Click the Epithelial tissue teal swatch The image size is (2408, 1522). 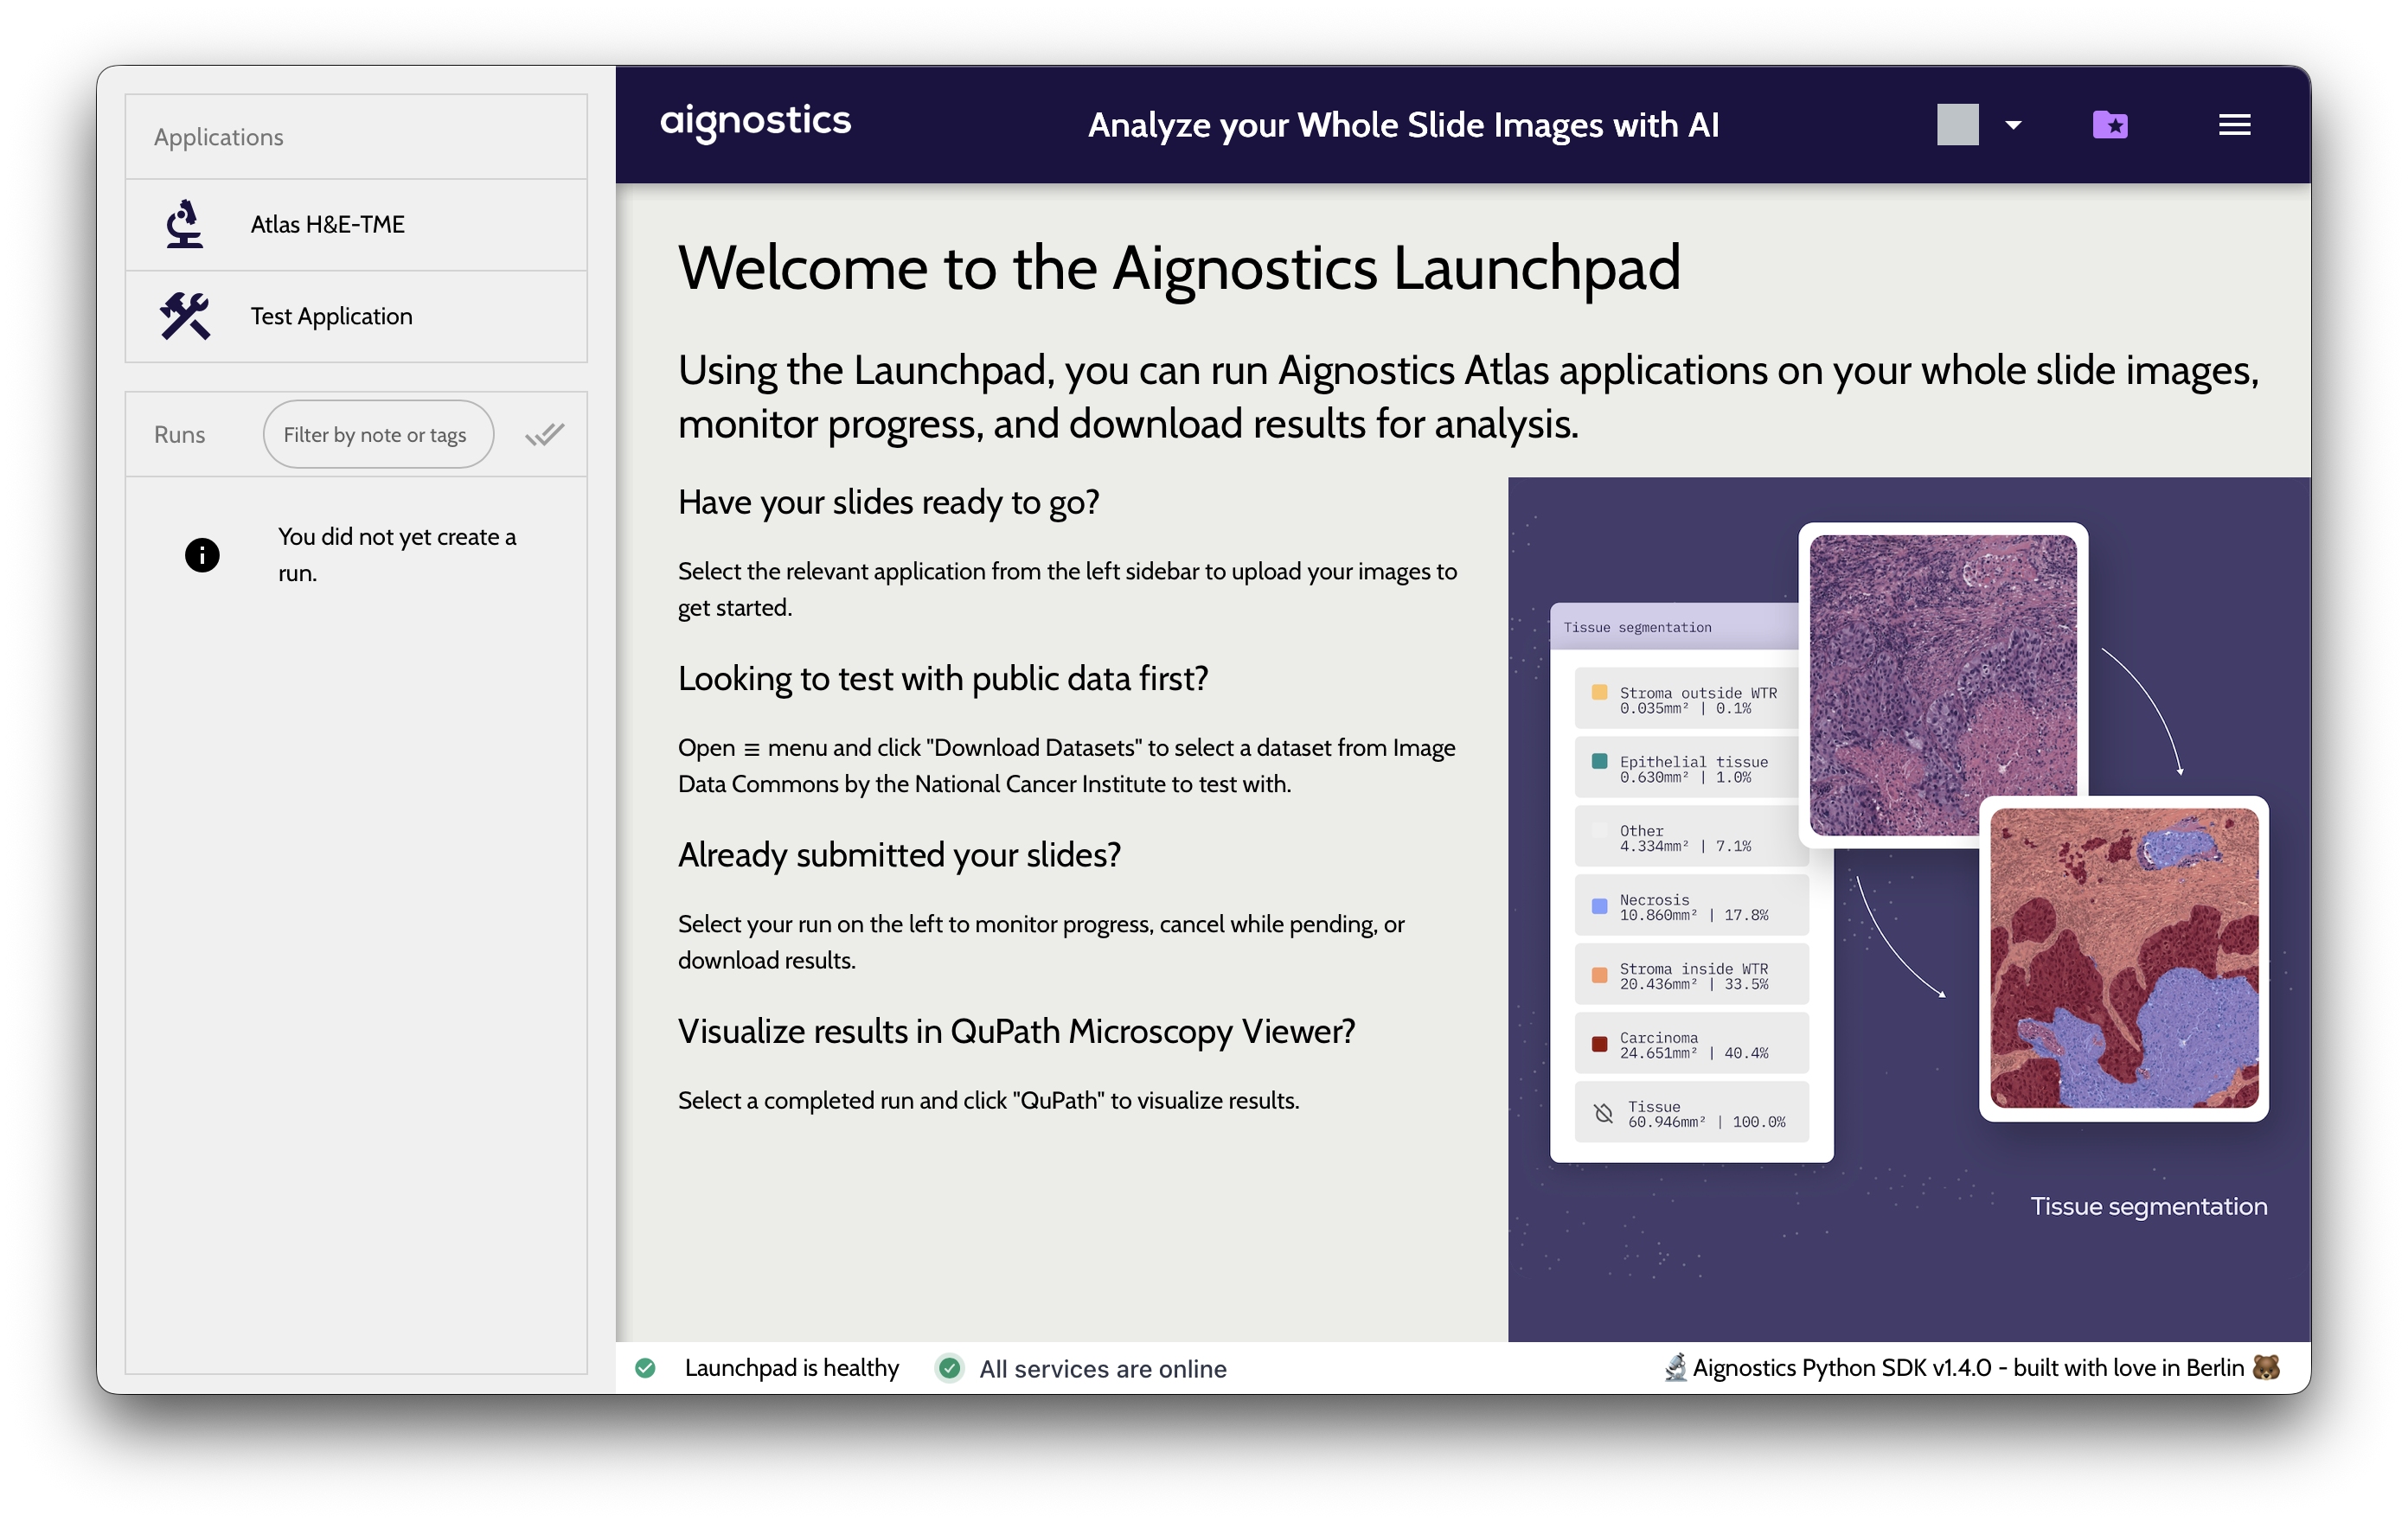tap(1599, 761)
